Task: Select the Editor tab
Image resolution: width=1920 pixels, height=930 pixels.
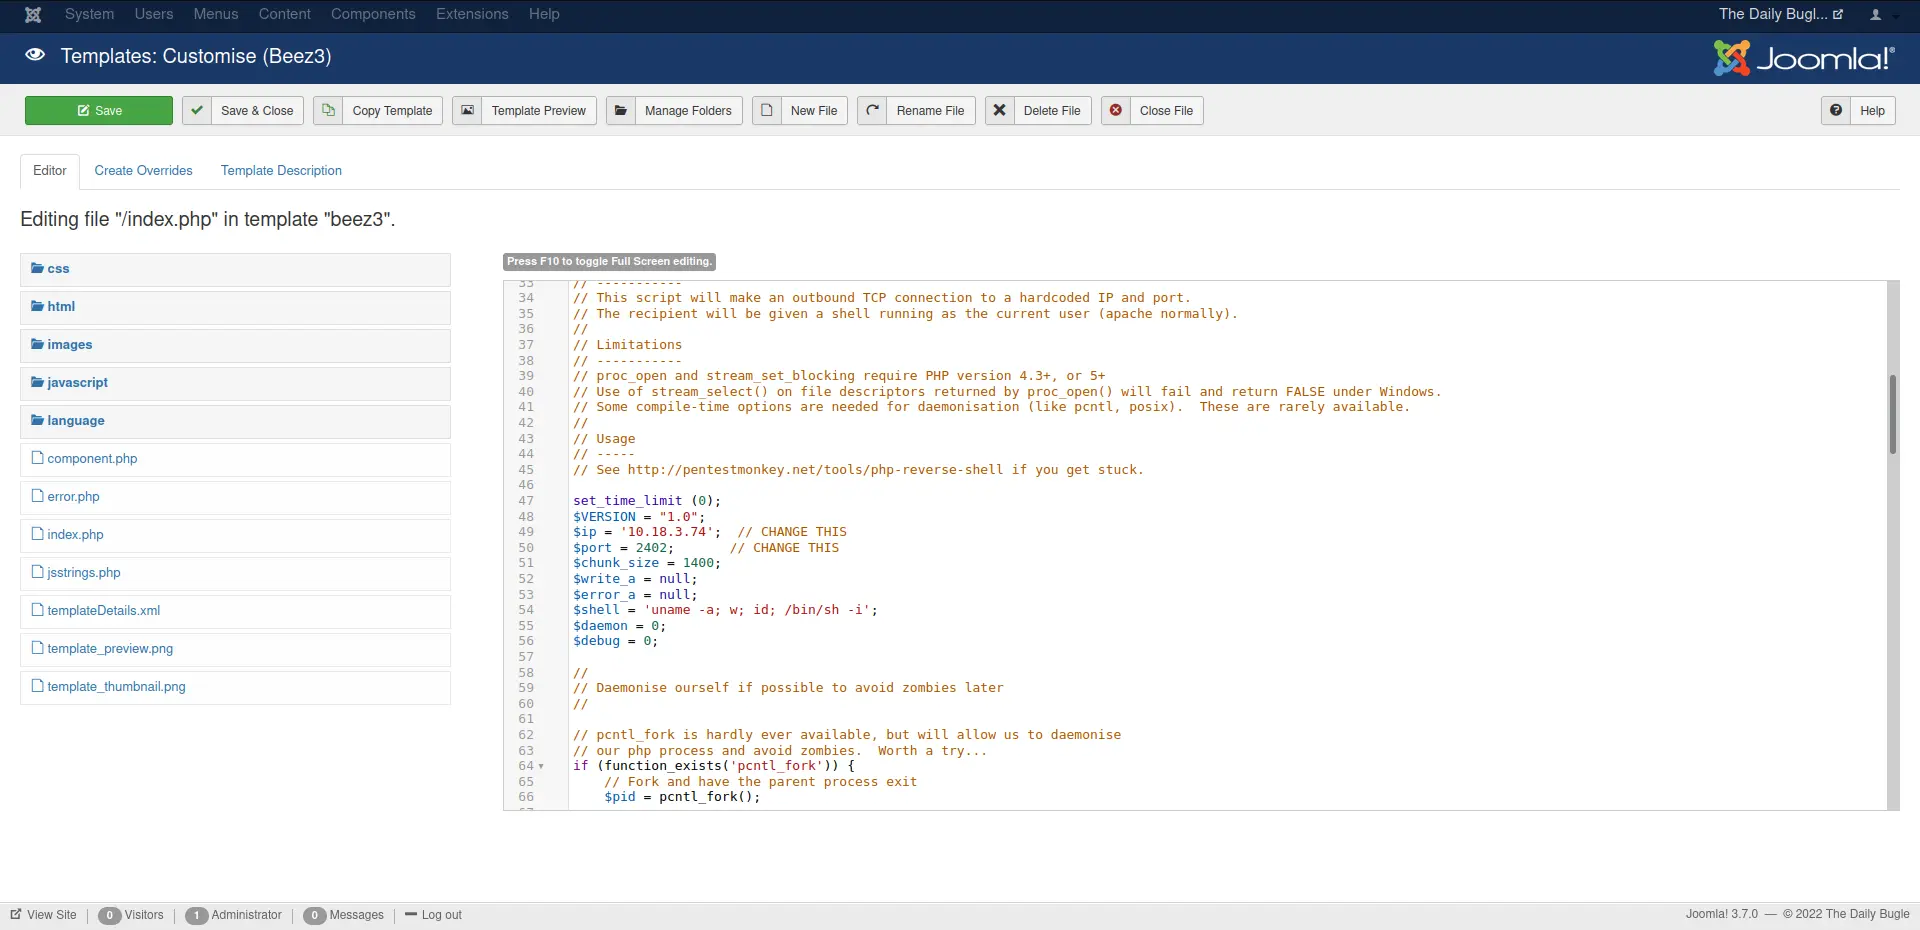Action: (x=50, y=171)
